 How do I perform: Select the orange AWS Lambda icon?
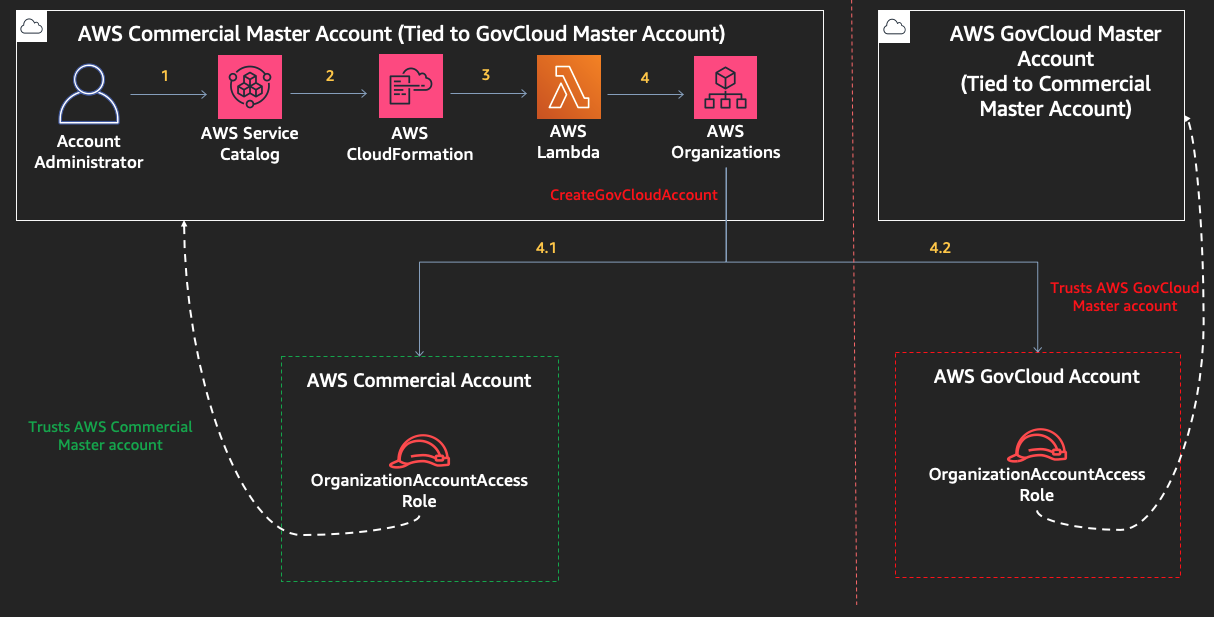(x=568, y=88)
